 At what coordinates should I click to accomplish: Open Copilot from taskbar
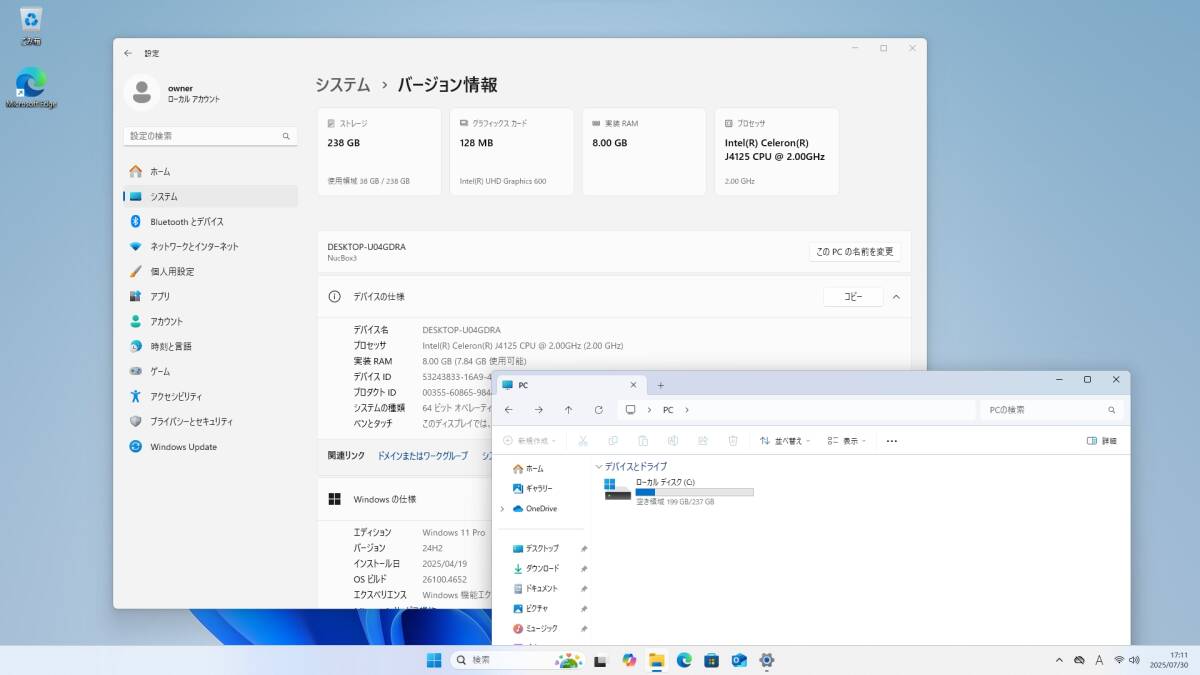pyautogui.click(x=629, y=660)
